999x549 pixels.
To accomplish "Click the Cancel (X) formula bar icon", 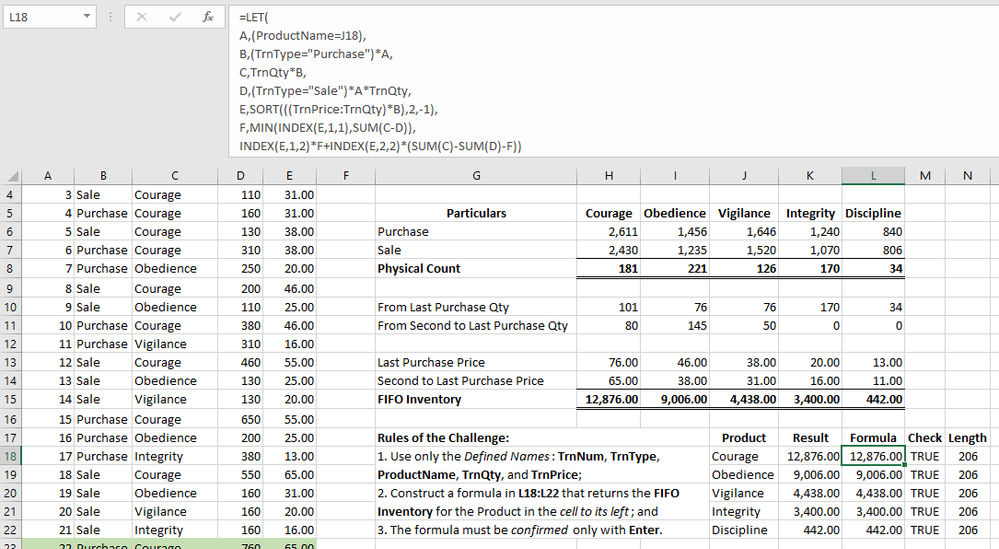I will click(141, 17).
